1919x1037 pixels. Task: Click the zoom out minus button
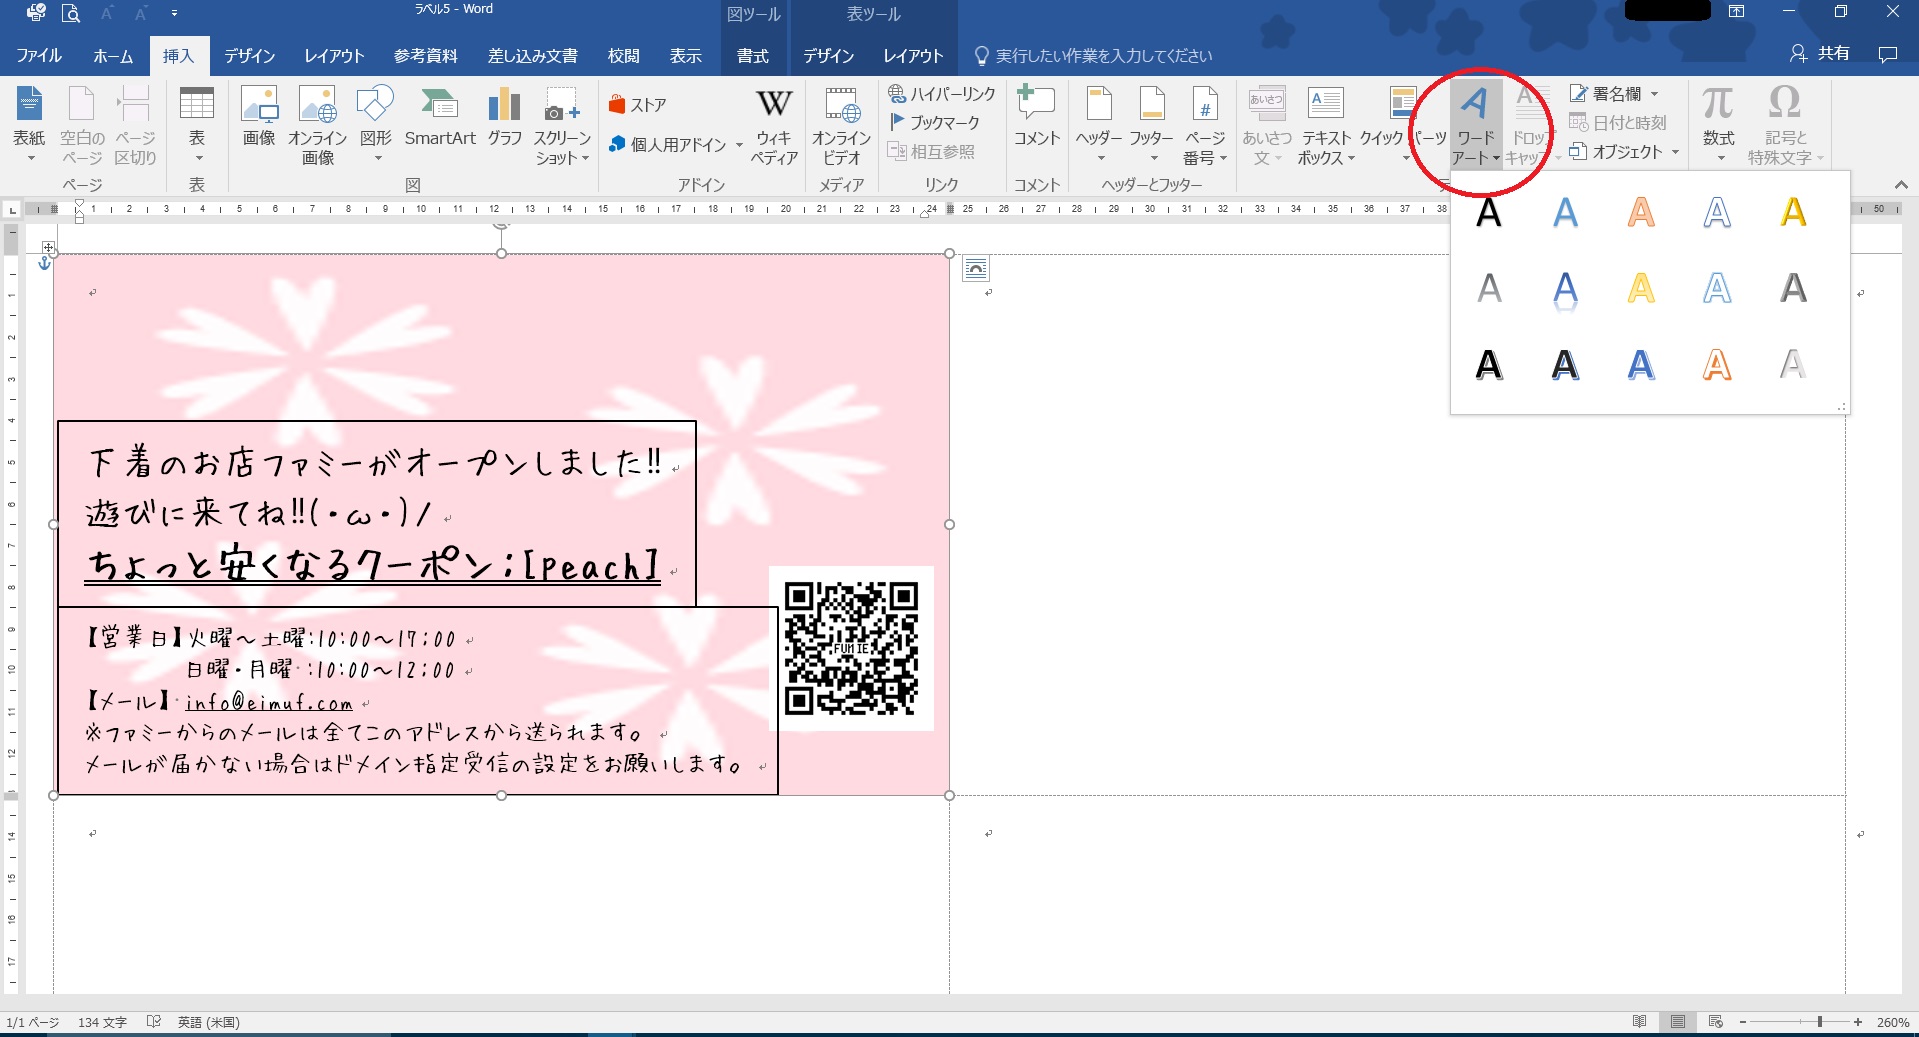click(x=1743, y=1022)
